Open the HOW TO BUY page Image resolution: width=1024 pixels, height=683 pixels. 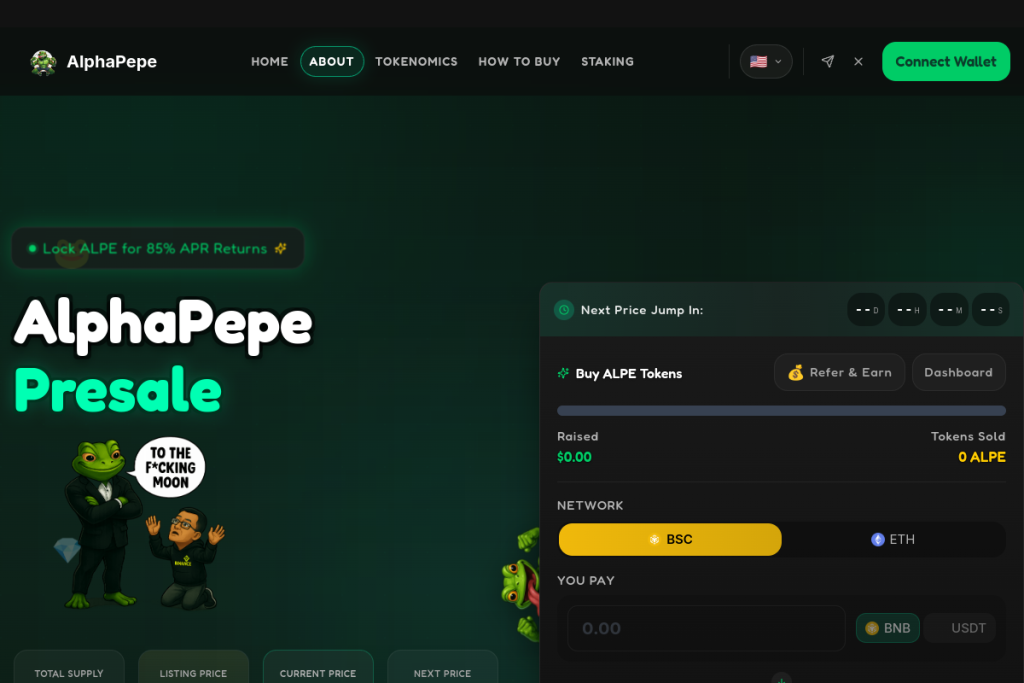click(519, 61)
